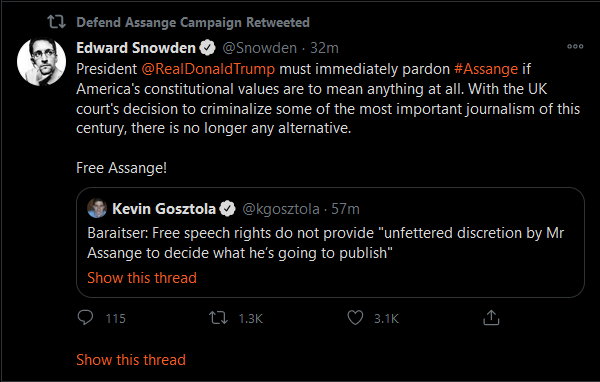Click Show this thread in quoted tweet

pos(142,278)
